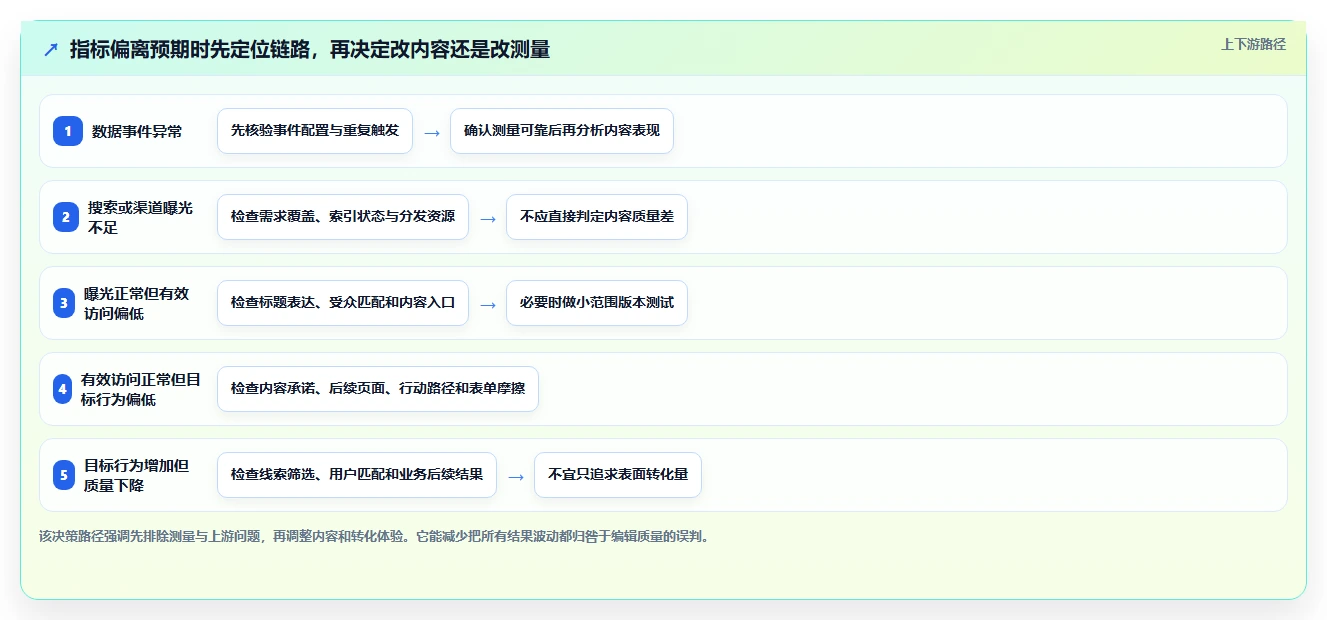The width and height of the screenshot is (1327, 620).
Task: Select step badge number 3
Action: (64, 303)
